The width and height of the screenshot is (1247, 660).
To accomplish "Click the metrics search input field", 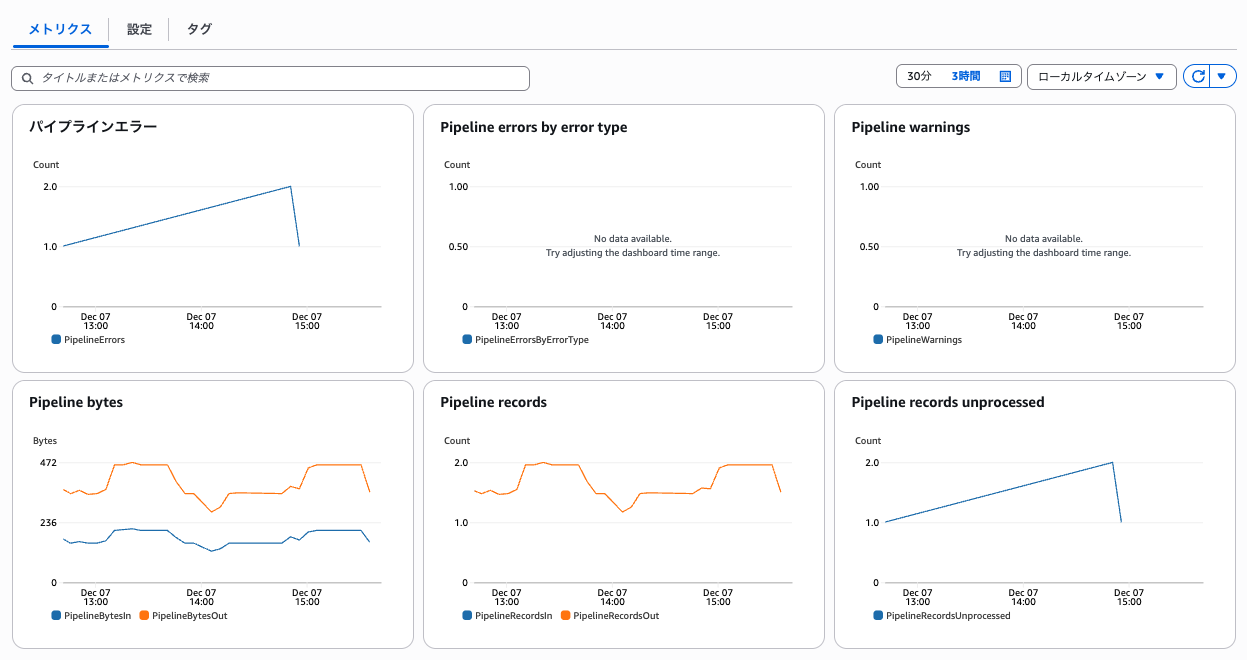I will point(280,78).
